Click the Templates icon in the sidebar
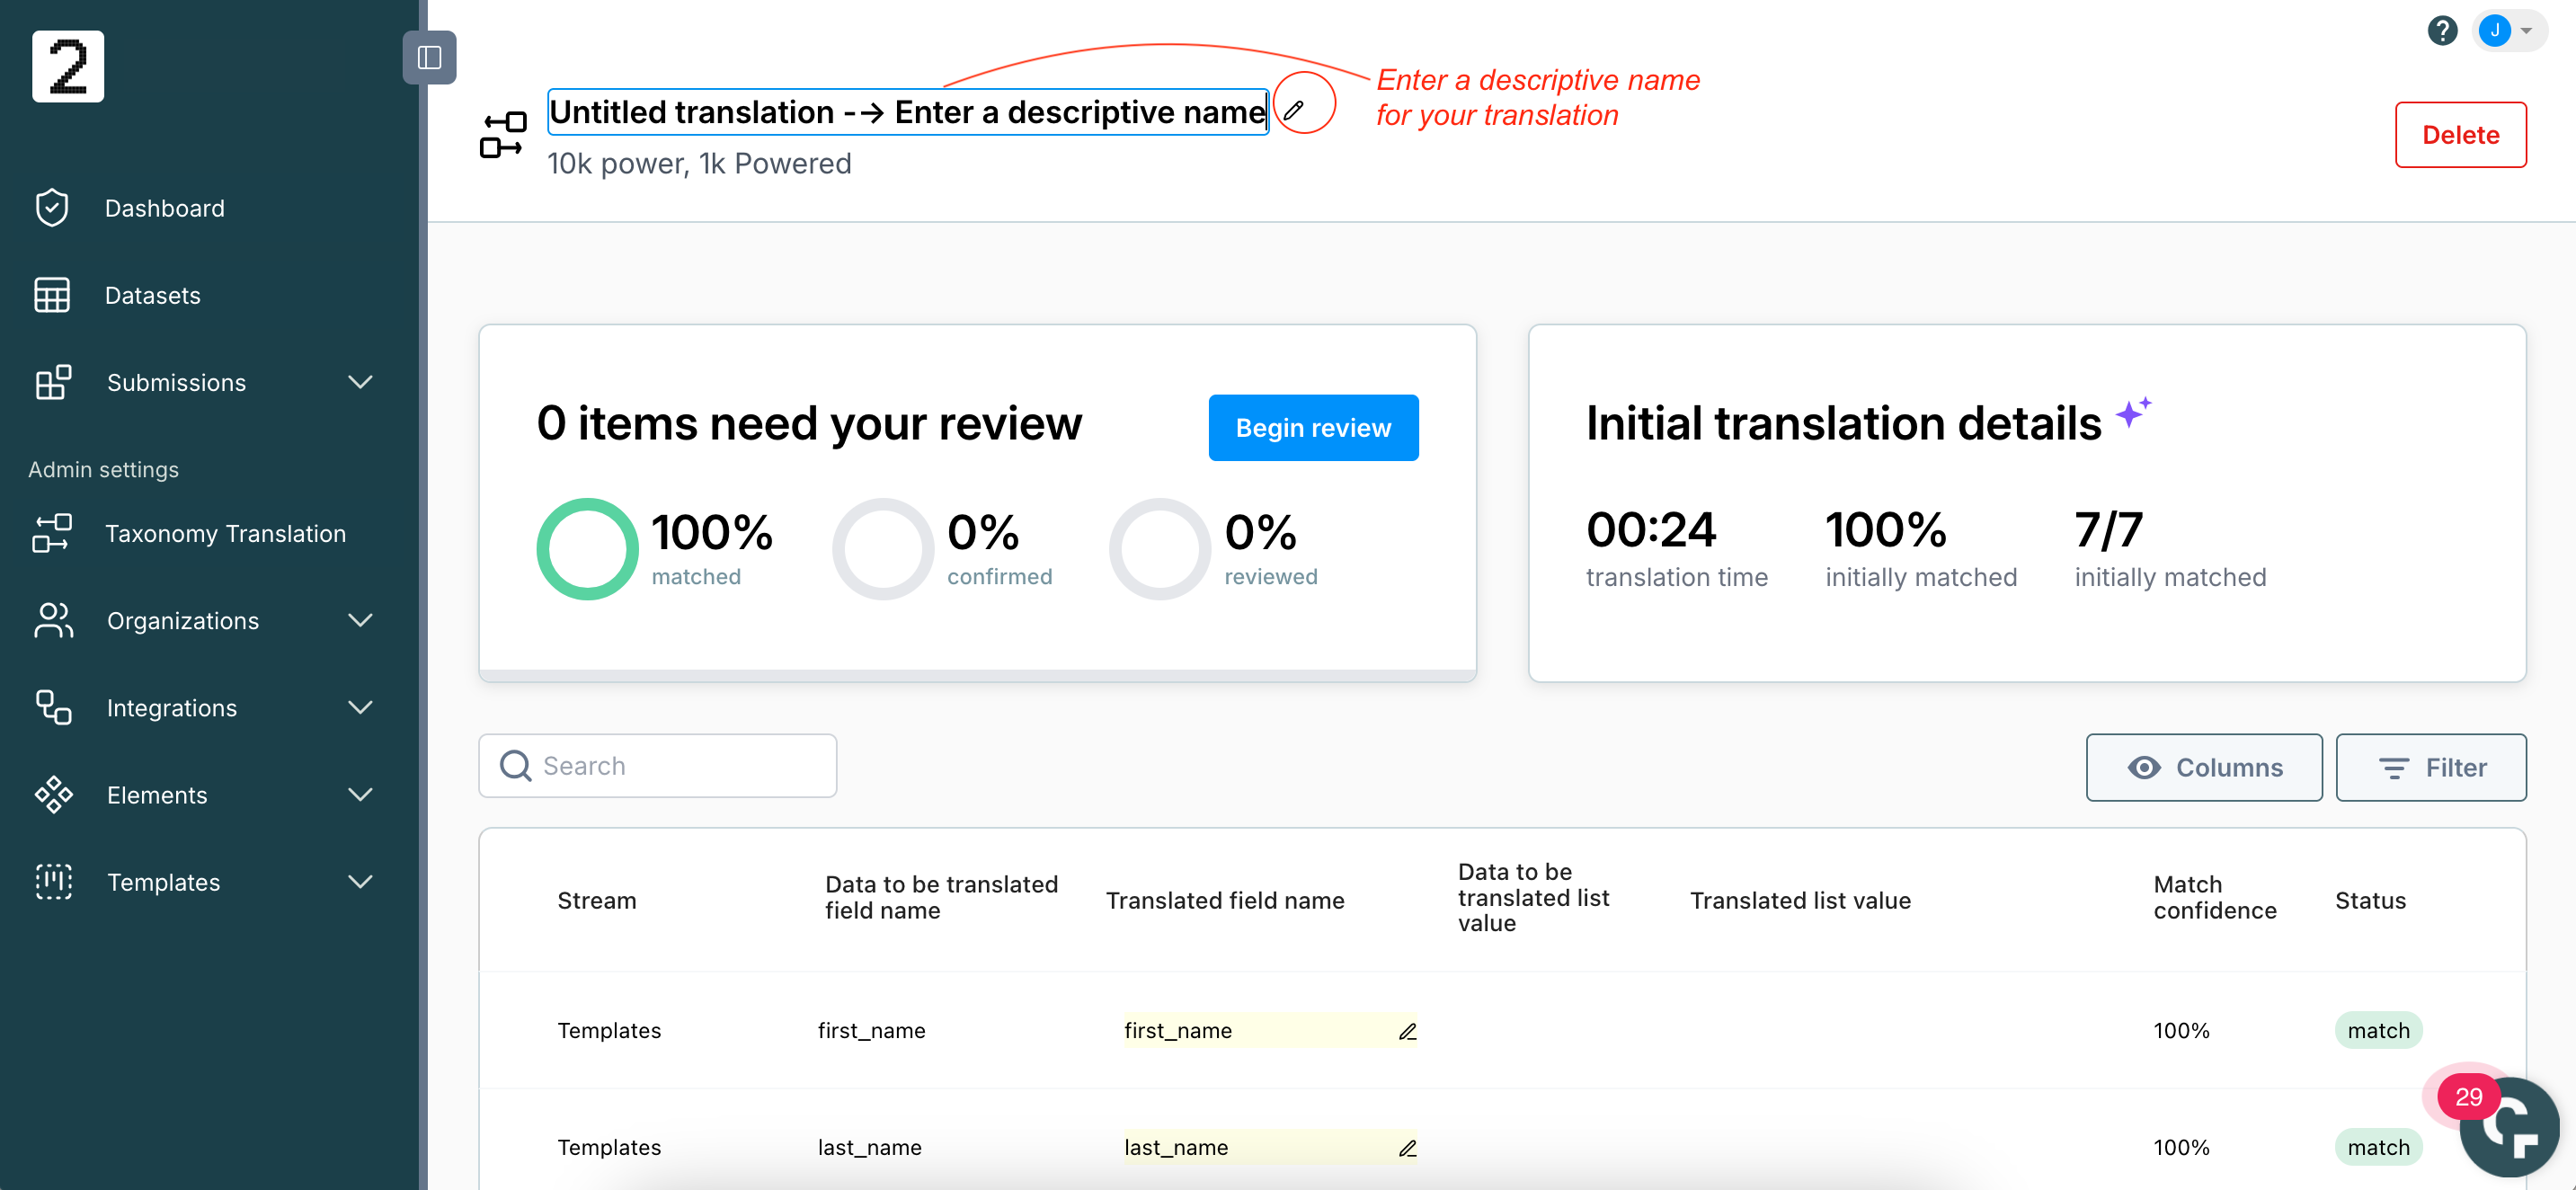 [x=53, y=881]
